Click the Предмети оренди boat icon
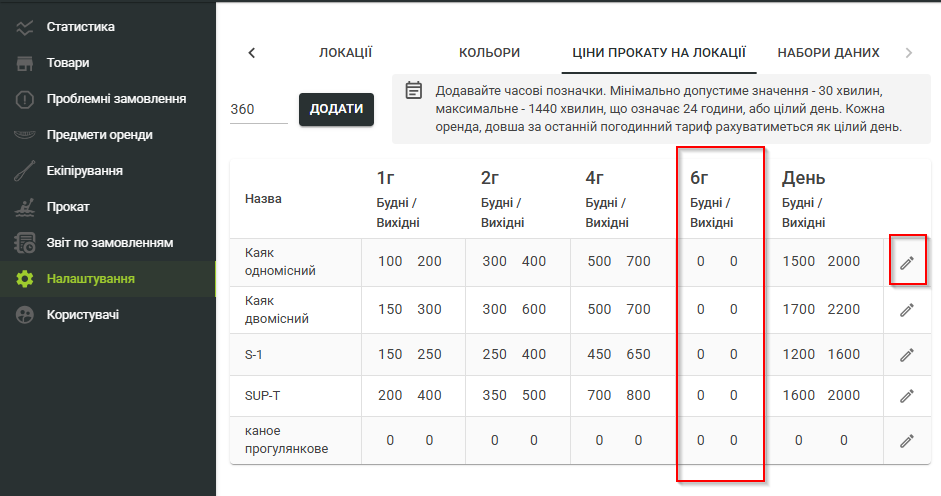This screenshot has height=496, width=941. coord(25,135)
